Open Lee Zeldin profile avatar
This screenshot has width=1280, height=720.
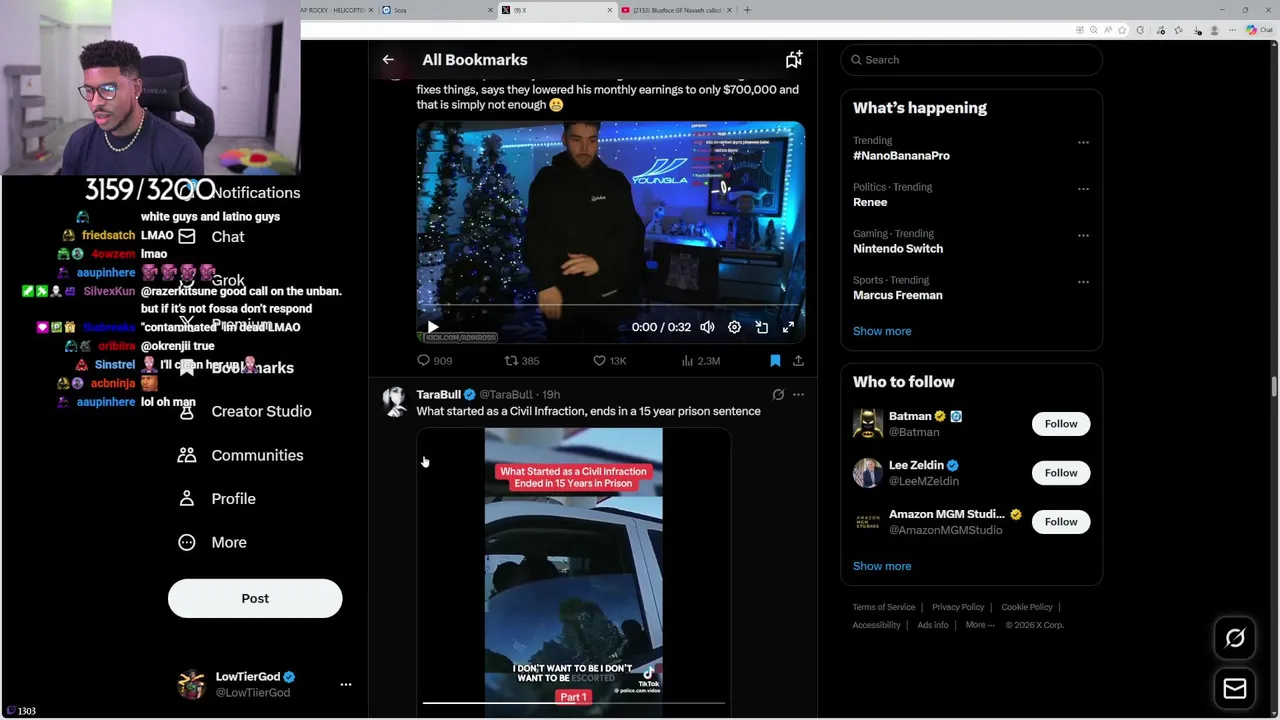tap(867, 473)
